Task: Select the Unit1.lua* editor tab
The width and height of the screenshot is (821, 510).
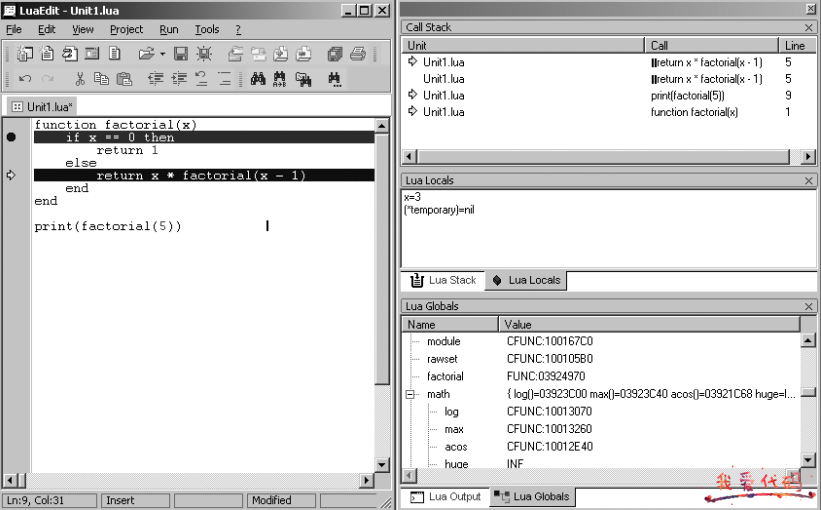Action: [x=42, y=107]
